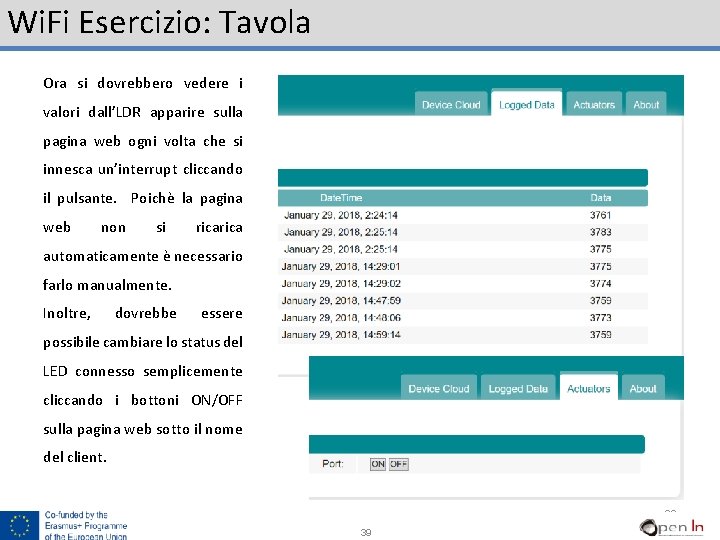Click the Open In logo
The height and width of the screenshot is (540, 720).
tap(672, 526)
